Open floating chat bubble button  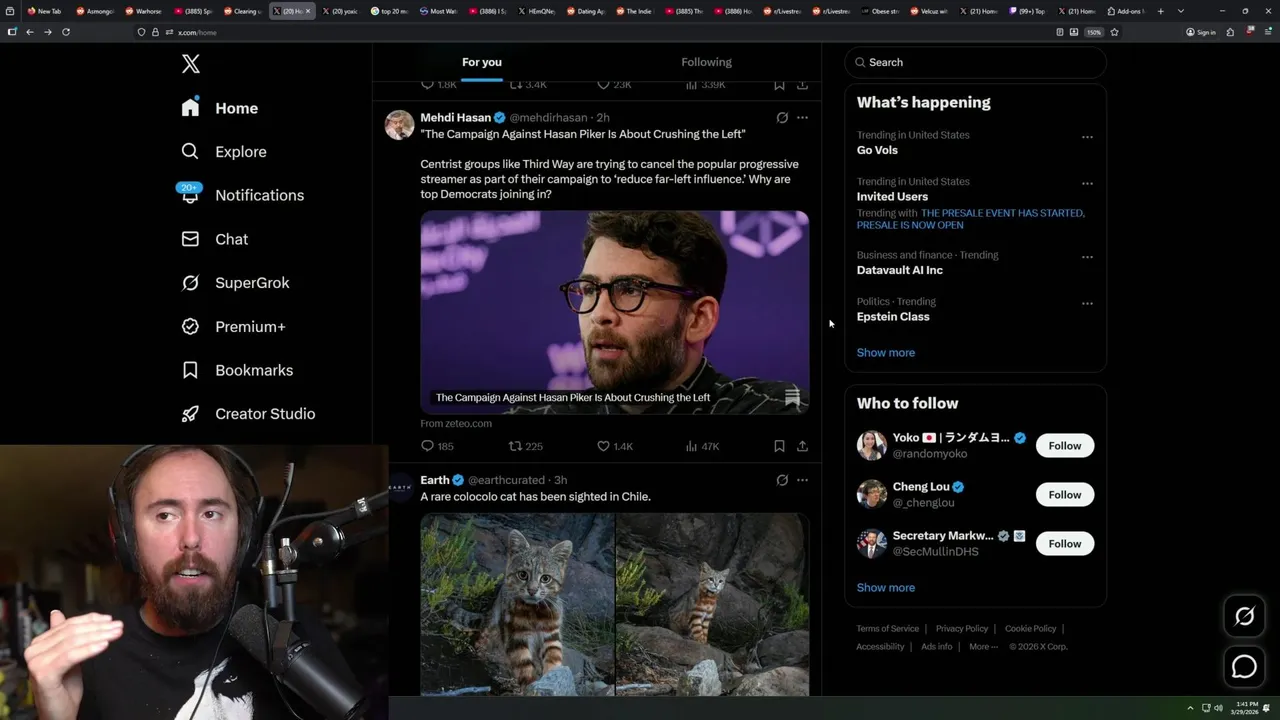tap(1244, 666)
